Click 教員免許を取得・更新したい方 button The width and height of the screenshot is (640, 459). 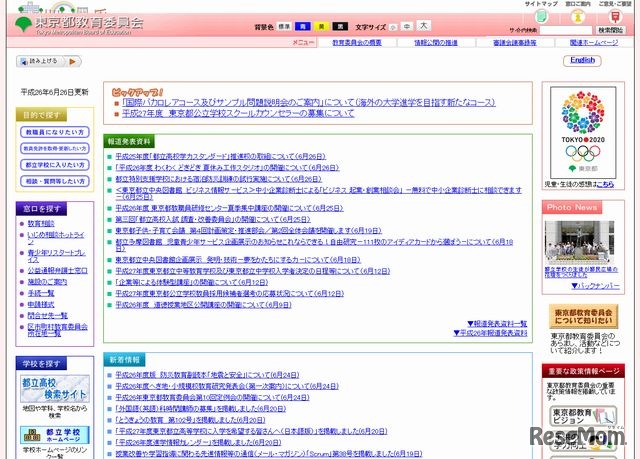click(55, 149)
